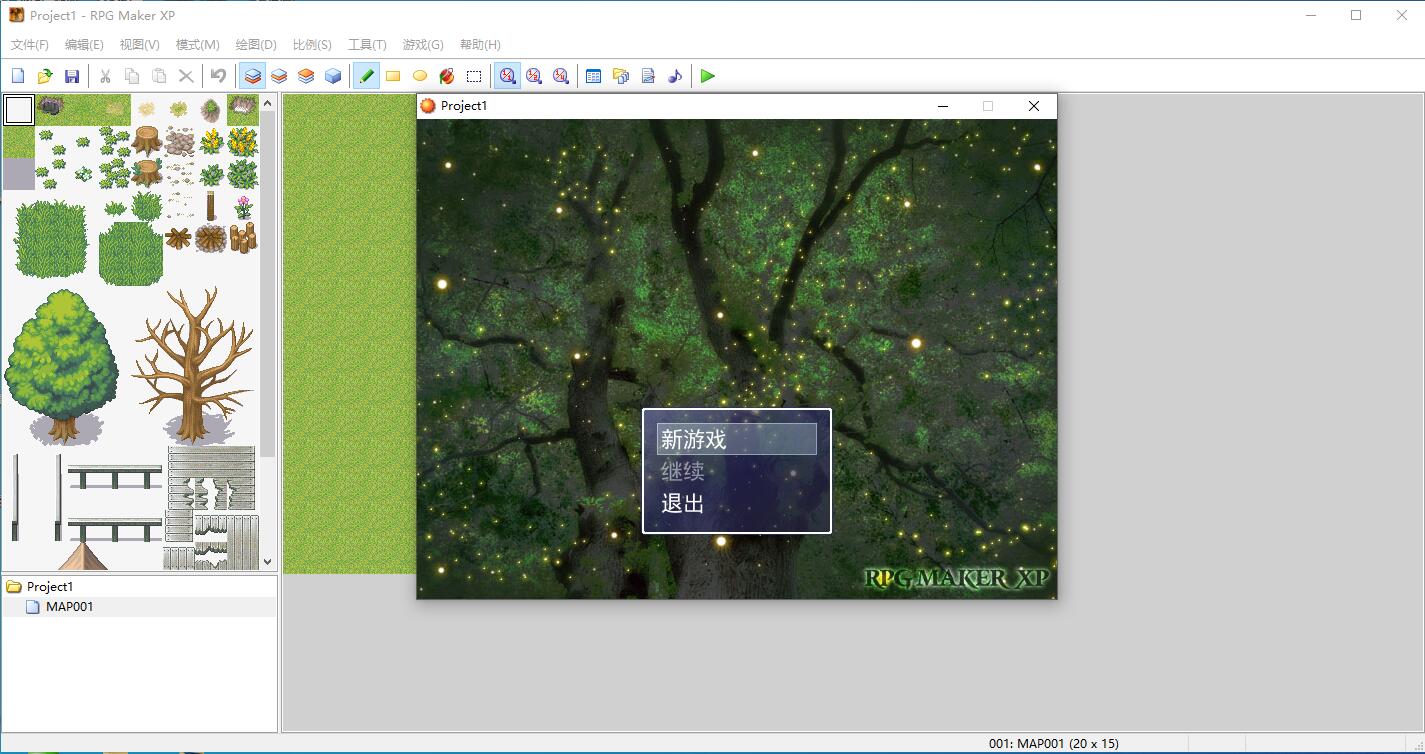Select the Events layer cube icon
1425x754 pixels.
click(x=333, y=76)
